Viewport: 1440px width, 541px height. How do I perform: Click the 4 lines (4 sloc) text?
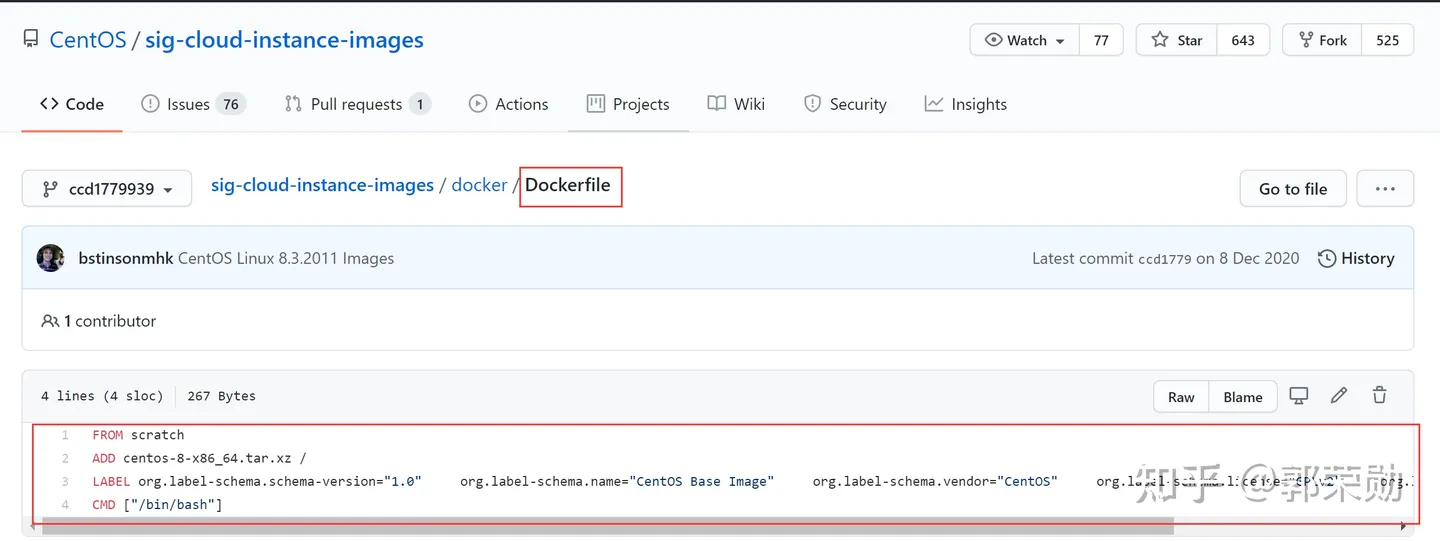[102, 396]
